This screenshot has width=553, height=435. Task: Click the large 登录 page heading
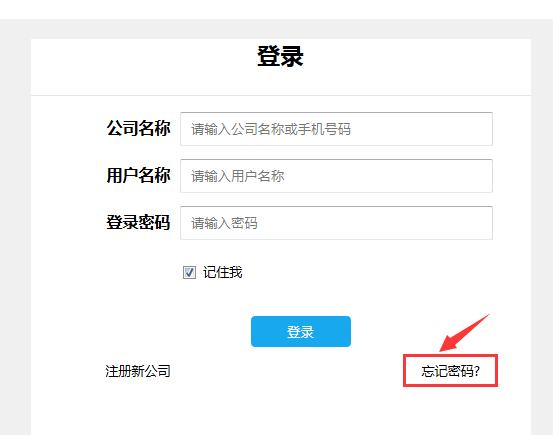pyautogui.click(x=280, y=56)
